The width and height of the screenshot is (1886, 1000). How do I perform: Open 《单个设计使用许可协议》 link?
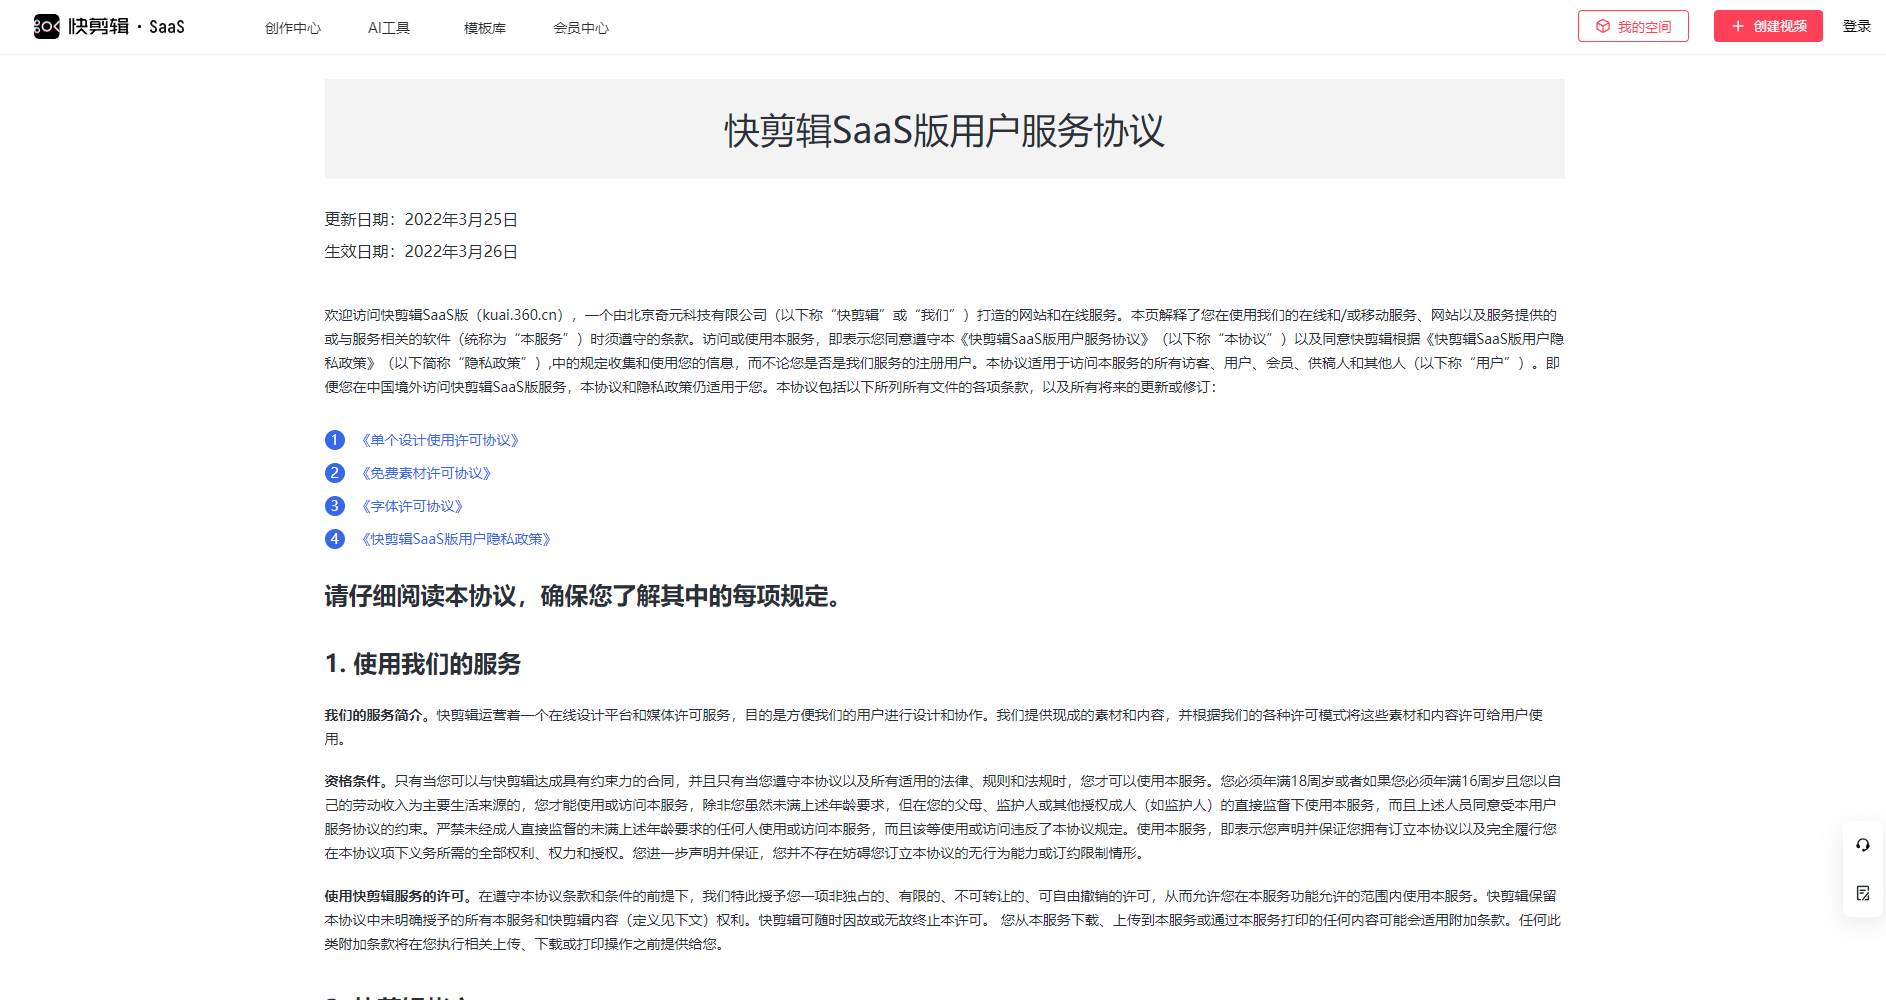(440, 440)
